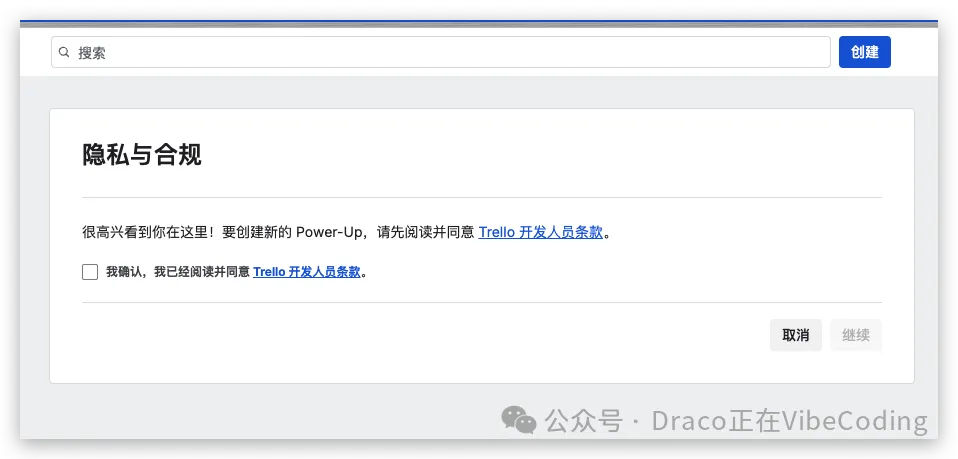Open the bold Trello 开发人员条款 link beside checkbox
The height and width of the screenshot is (459, 958).
(x=307, y=272)
